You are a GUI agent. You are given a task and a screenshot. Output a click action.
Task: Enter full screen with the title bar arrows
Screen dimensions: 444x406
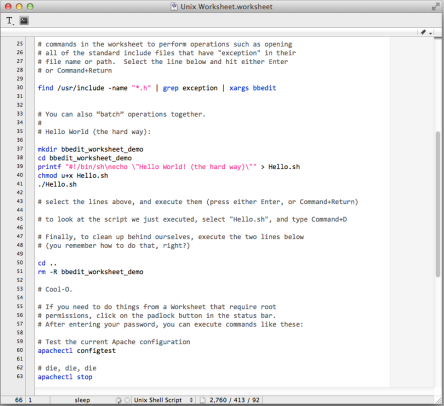(x=435, y=6)
